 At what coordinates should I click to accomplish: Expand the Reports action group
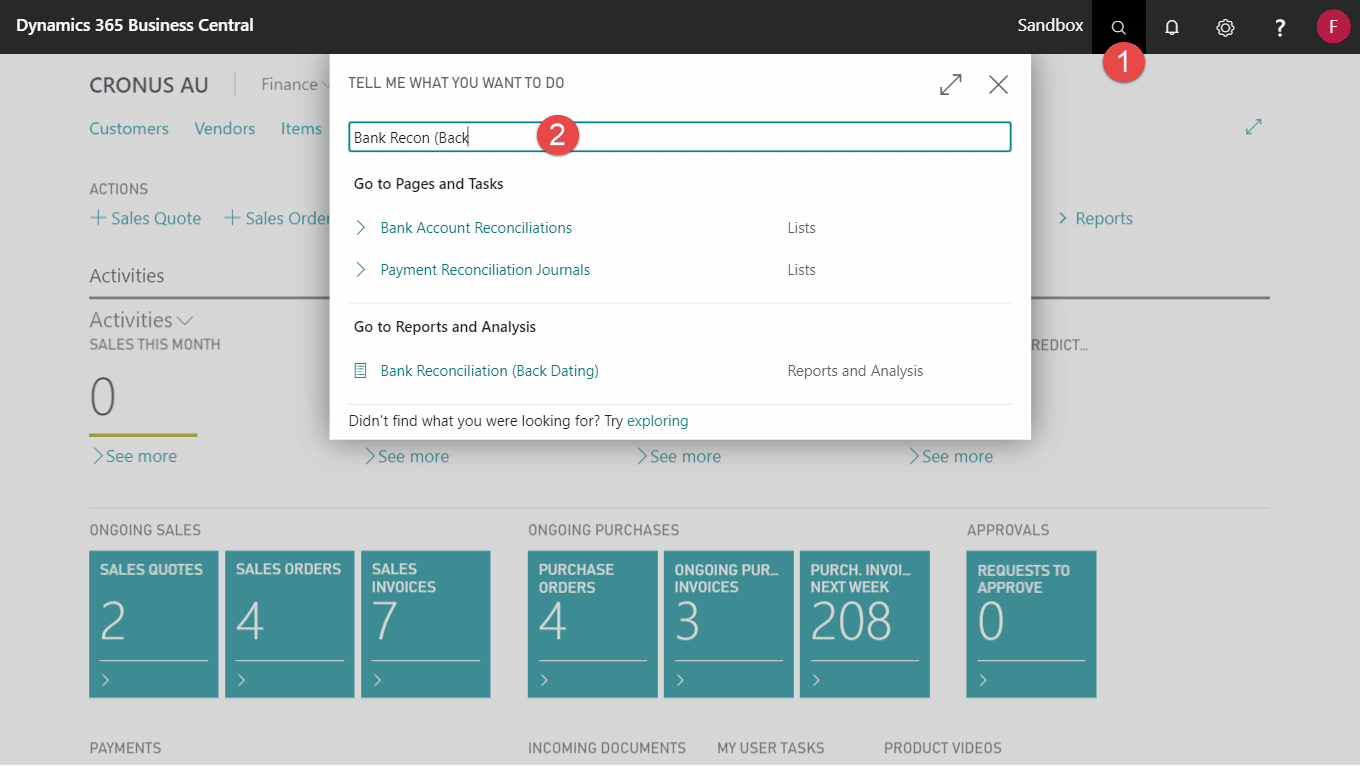(1095, 218)
